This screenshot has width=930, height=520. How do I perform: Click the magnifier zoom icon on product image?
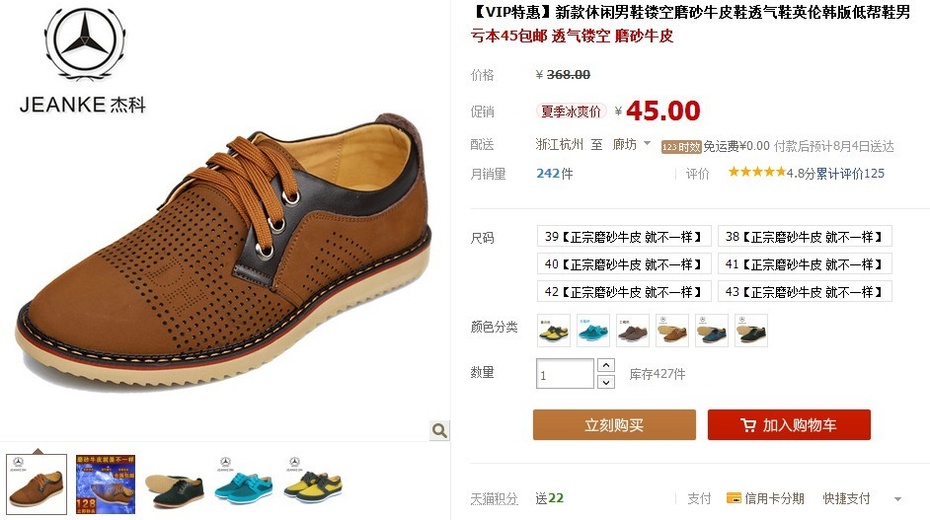[x=439, y=430]
